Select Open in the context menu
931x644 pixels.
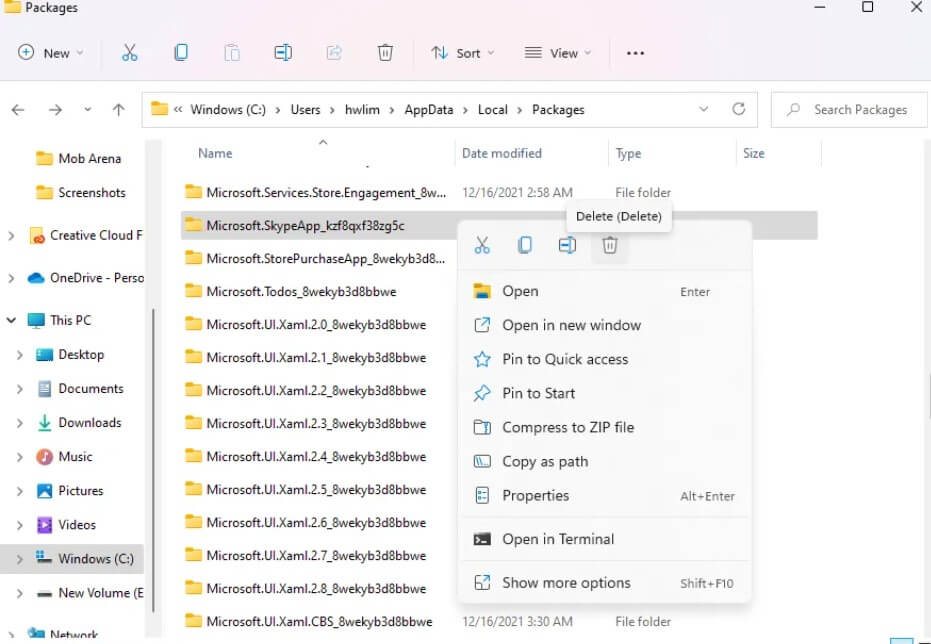(604, 291)
